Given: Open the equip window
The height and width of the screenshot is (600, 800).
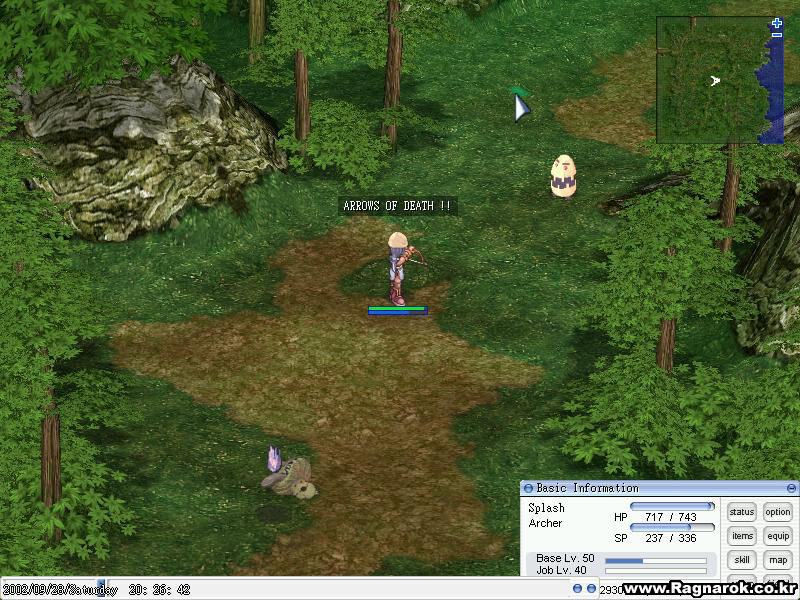Looking at the screenshot, I should coord(778,536).
